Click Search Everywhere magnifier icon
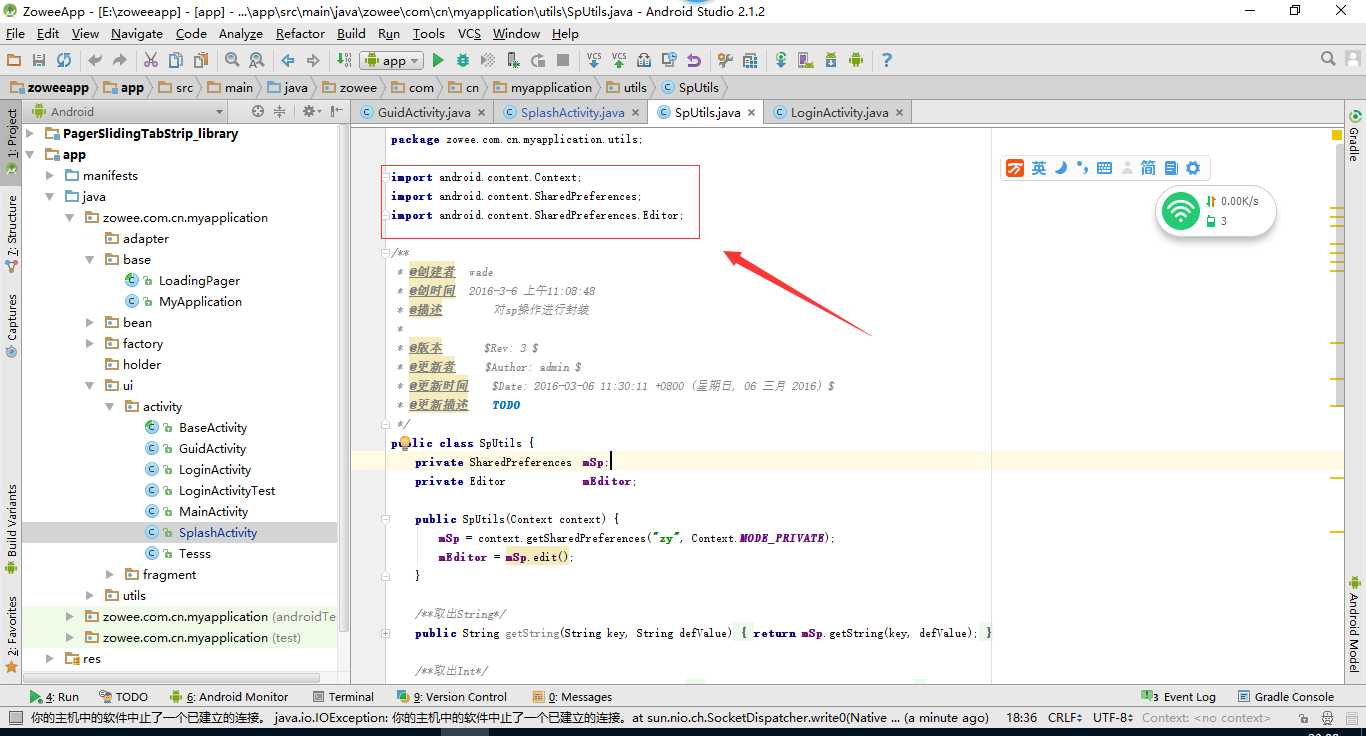 point(1328,59)
